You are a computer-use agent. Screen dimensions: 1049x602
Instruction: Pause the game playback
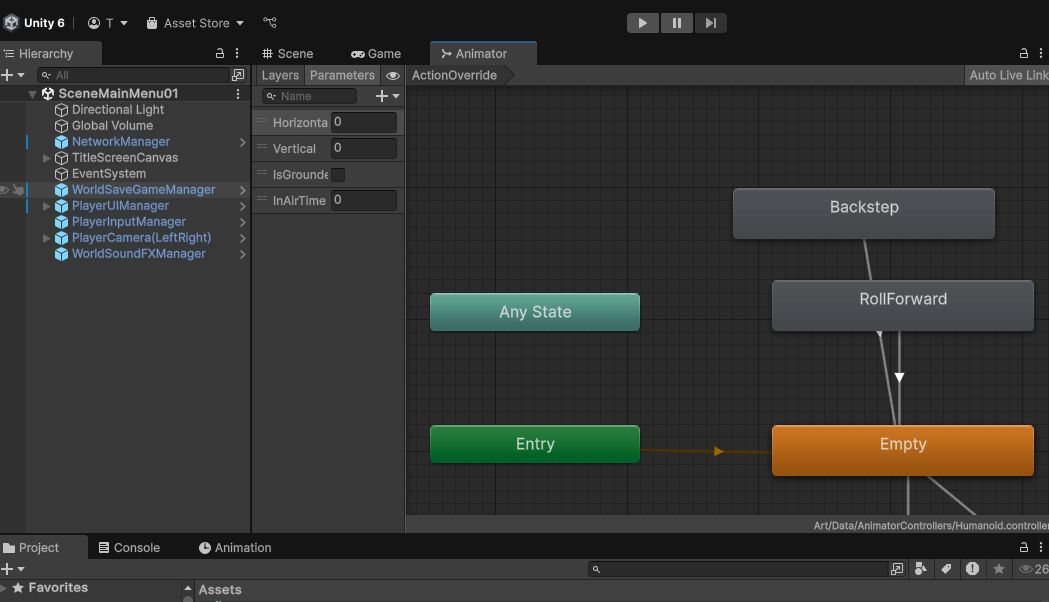pos(677,23)
